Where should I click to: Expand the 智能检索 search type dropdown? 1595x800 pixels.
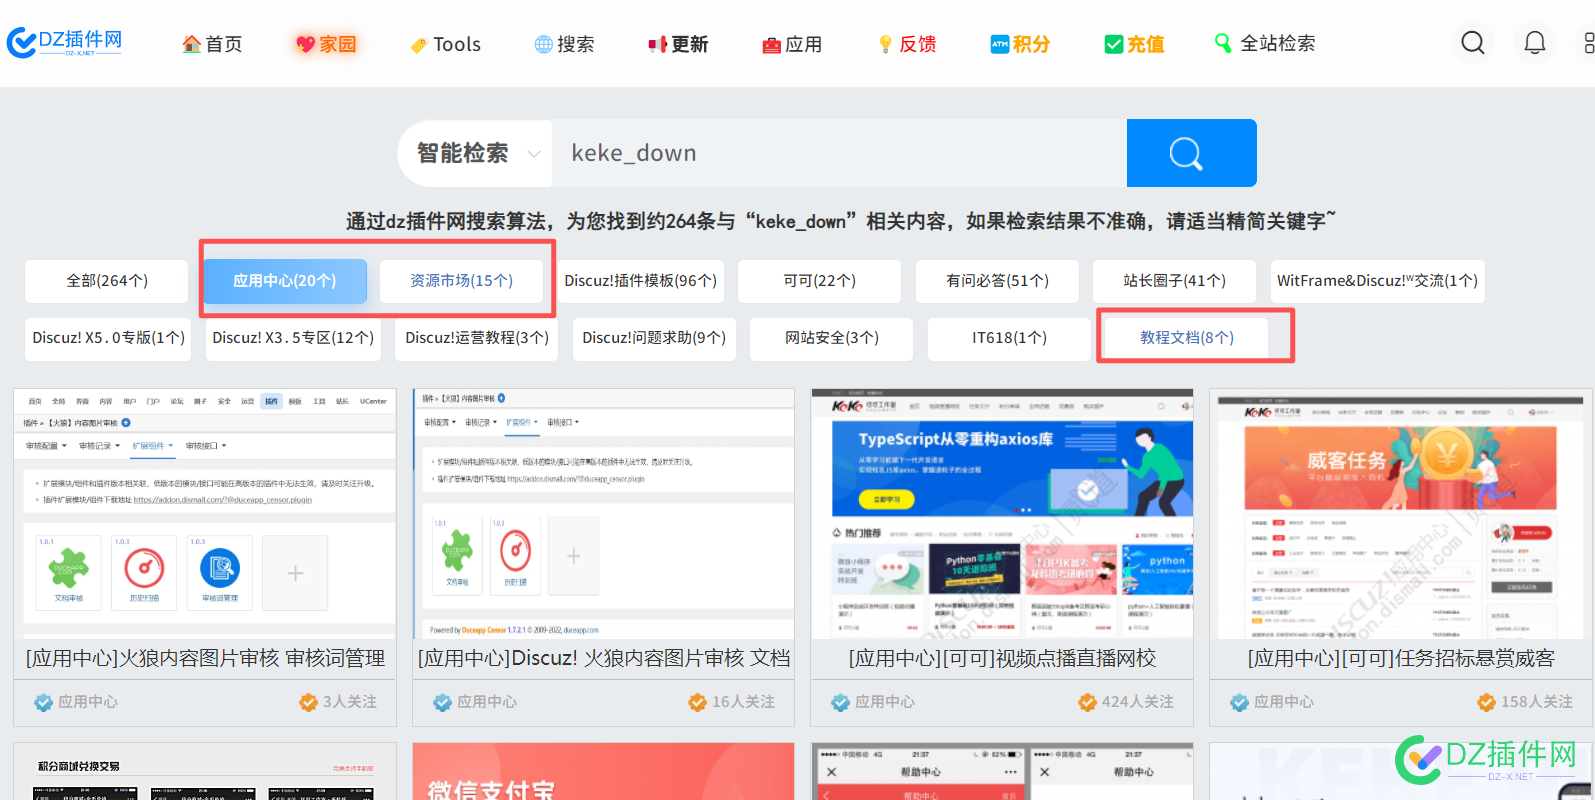[476, 153]
